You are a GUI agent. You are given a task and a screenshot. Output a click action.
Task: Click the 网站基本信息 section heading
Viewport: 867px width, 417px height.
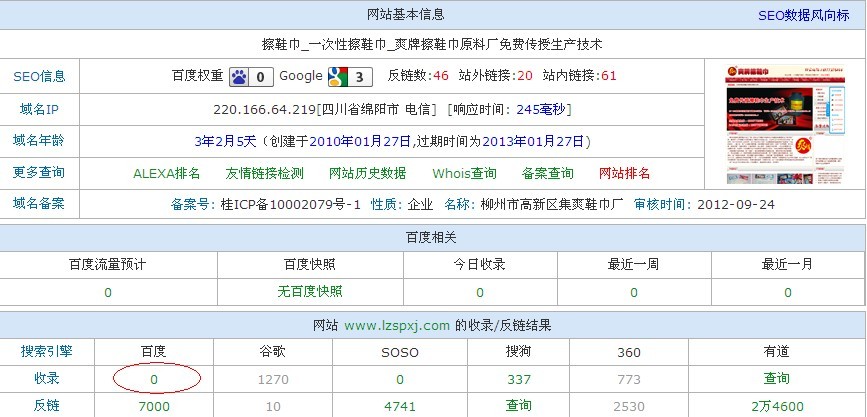pos(406,14)
